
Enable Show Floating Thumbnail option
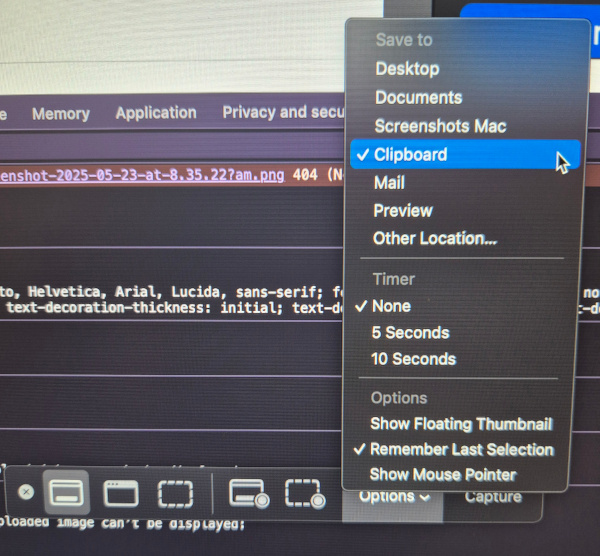pyautogui.click(x=461, y=424)
